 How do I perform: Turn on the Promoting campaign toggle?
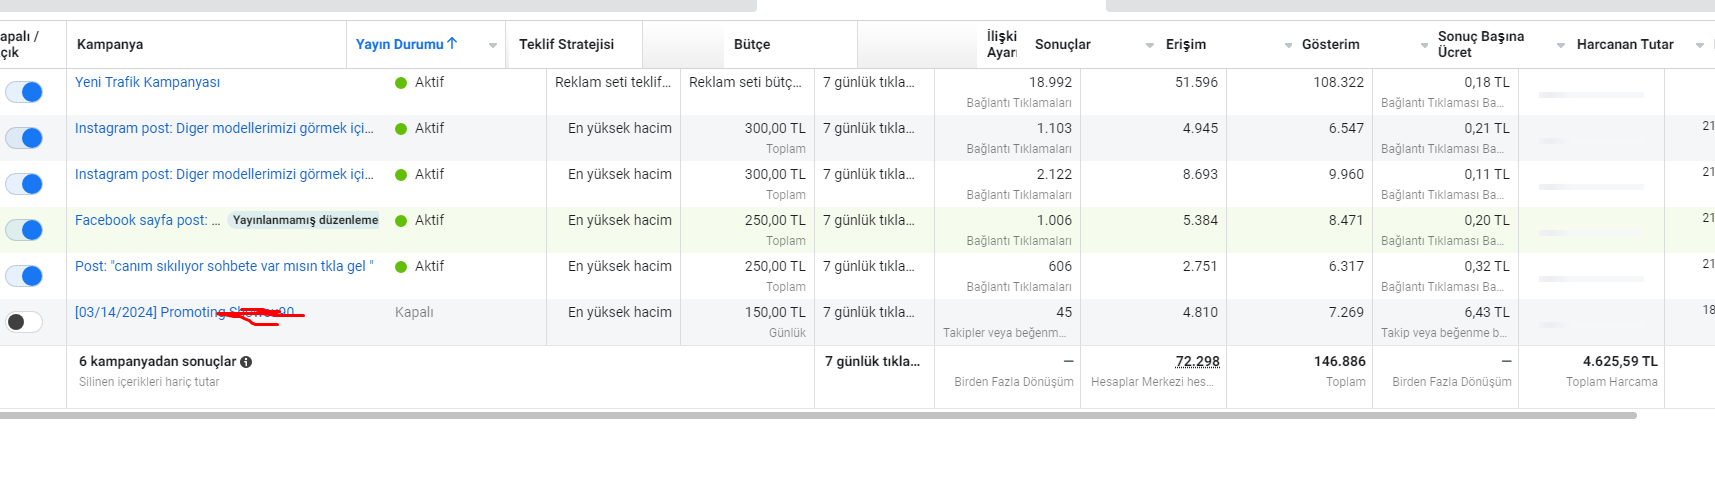(24, 322)
